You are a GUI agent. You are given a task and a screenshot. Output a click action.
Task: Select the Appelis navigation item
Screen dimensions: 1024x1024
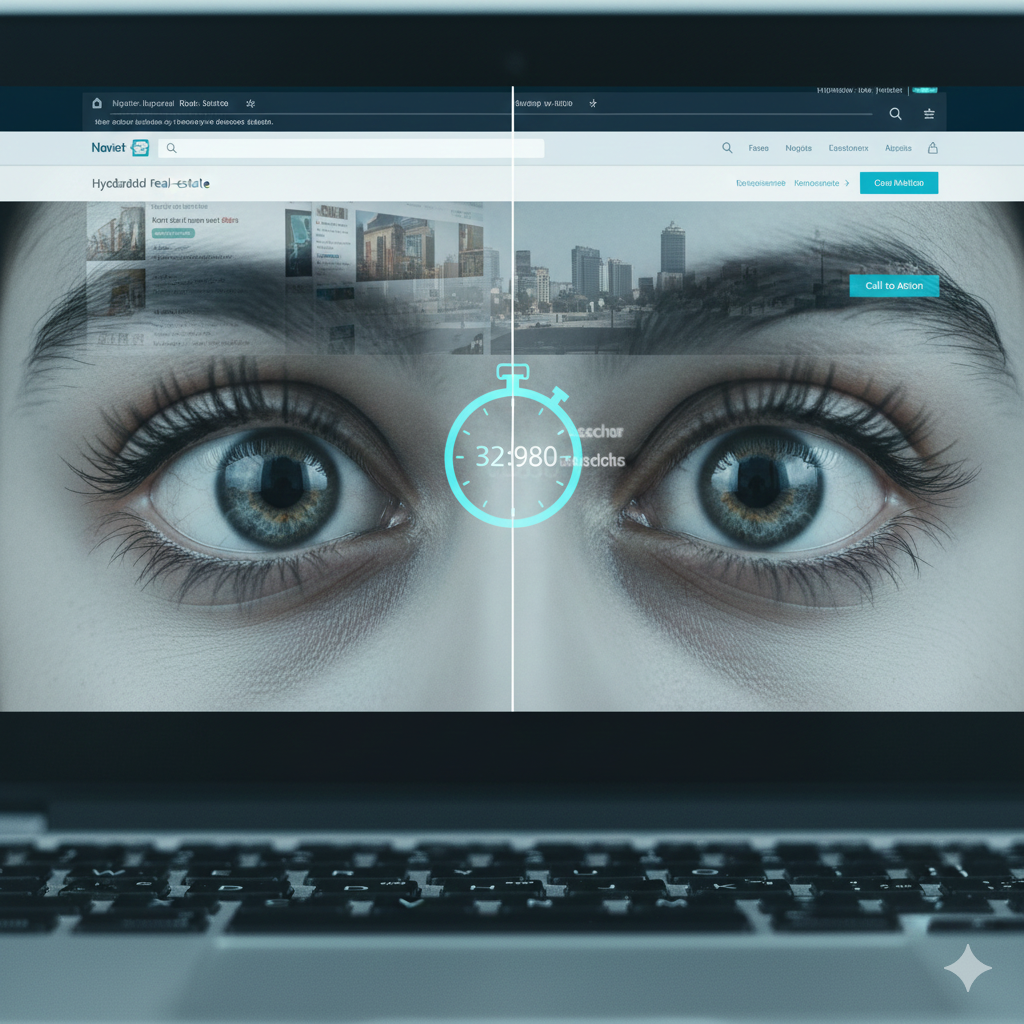(897, 148)
